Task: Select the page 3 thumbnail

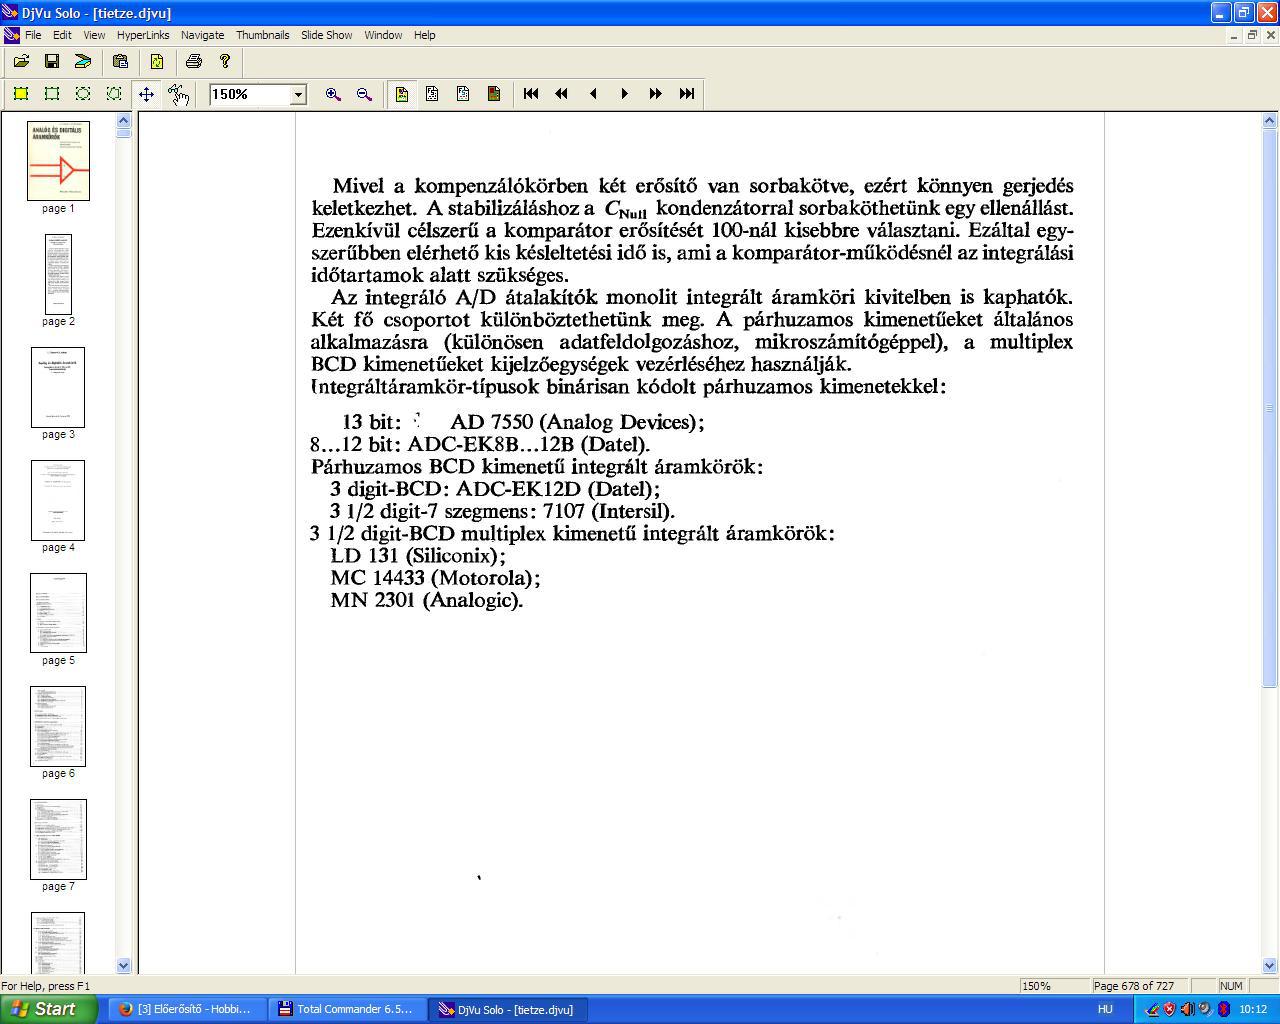Action: [58, 387]
